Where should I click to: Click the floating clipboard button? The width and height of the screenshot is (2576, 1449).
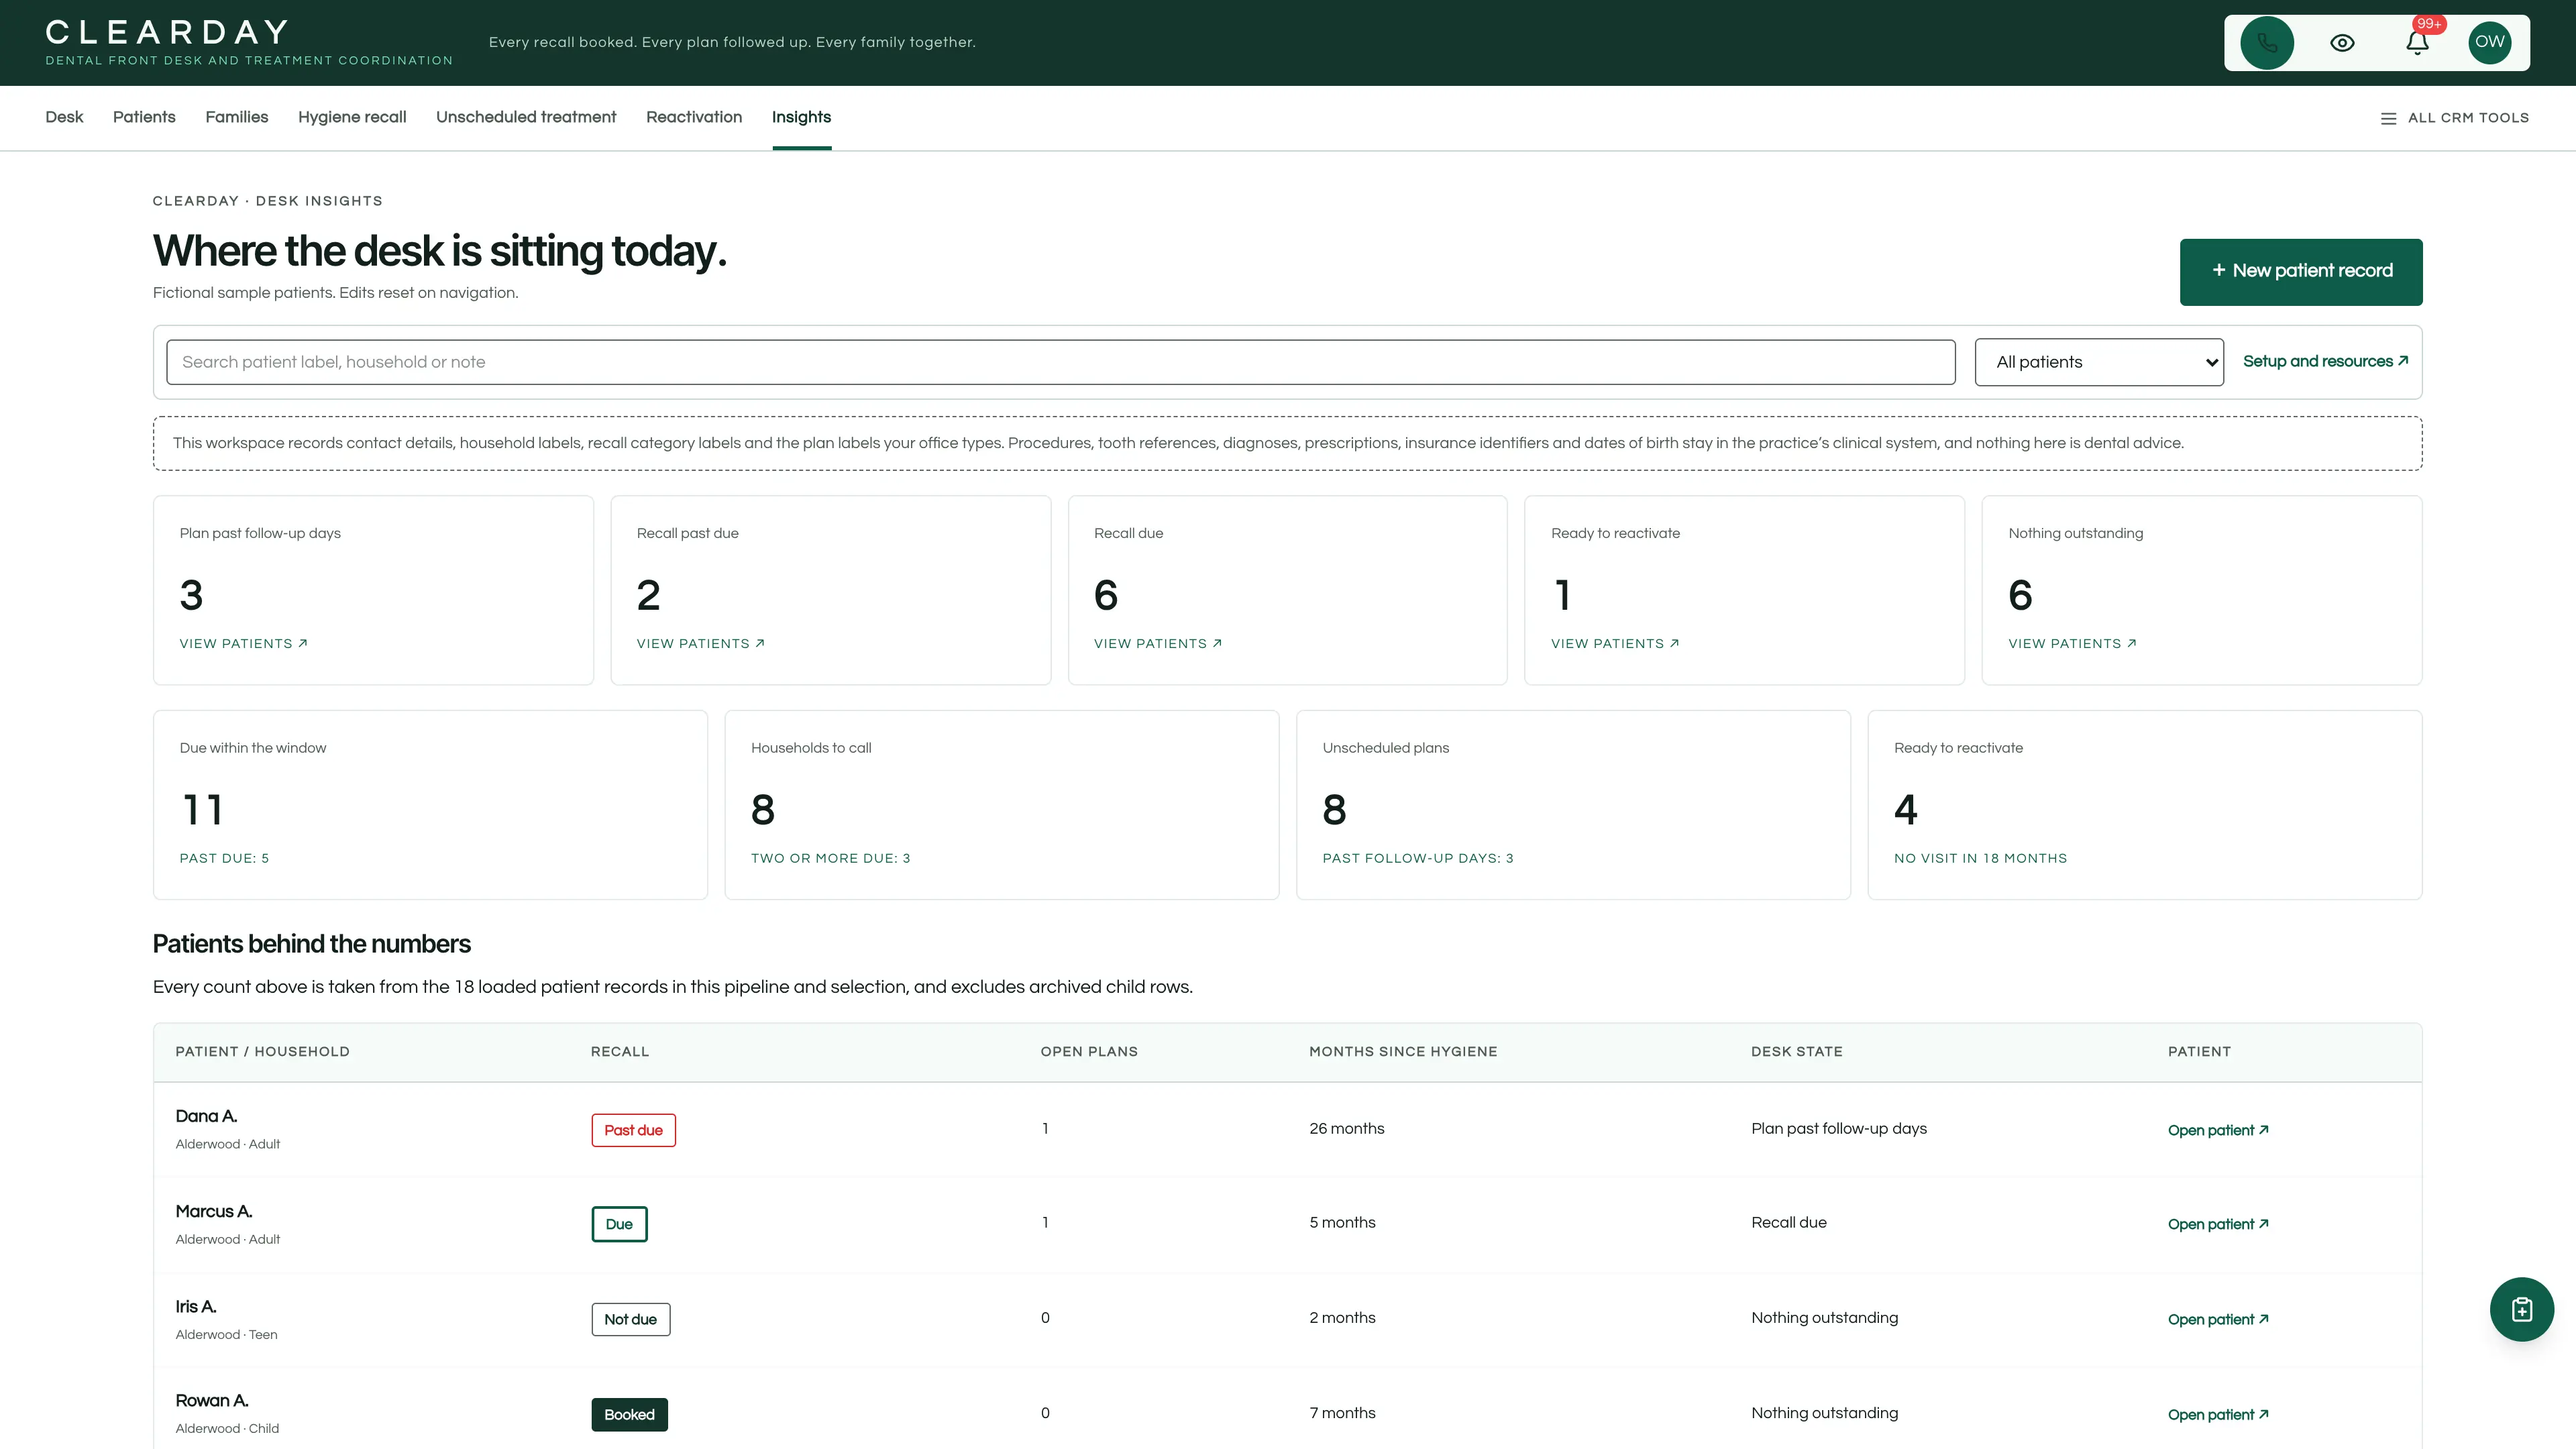click(x=2521, y=1309)
